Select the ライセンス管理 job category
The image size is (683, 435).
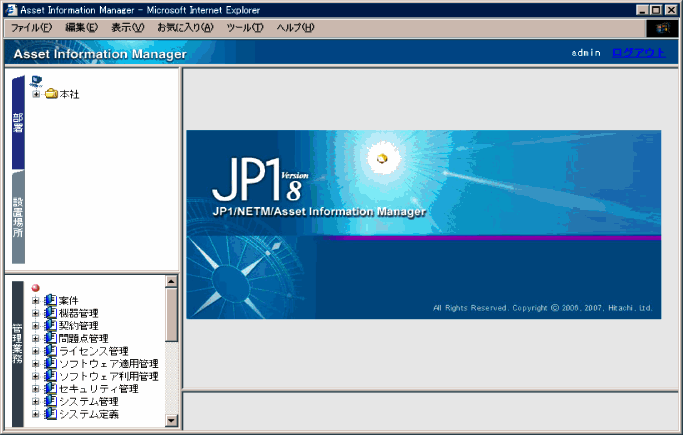click(x=94, y=351)
